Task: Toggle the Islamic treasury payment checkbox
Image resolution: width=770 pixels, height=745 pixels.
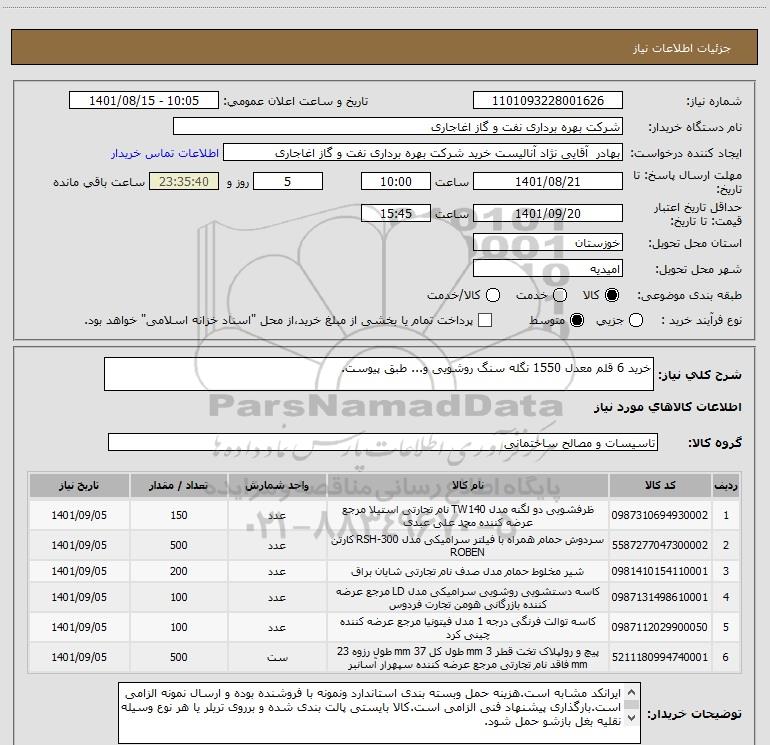Action: (485, 320)
